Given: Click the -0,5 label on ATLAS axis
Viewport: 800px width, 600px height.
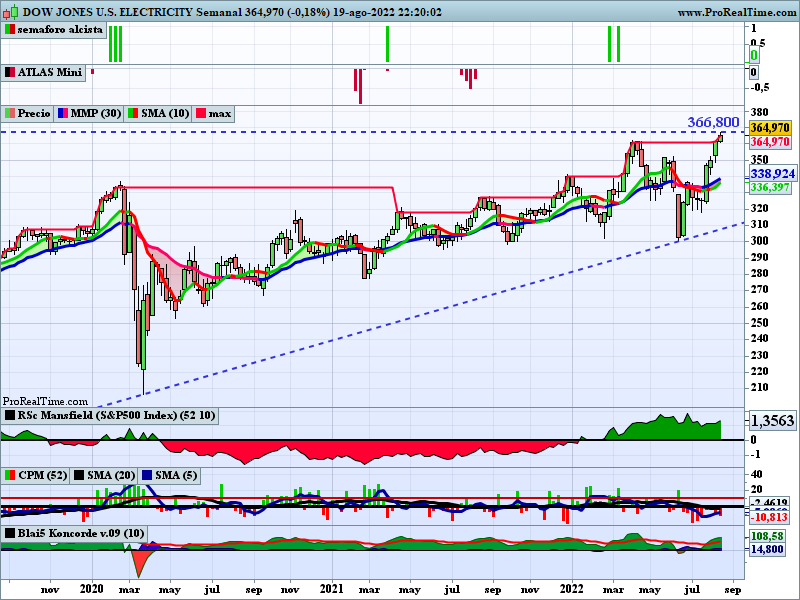Looking at the screenshot, I should point(761,88).
